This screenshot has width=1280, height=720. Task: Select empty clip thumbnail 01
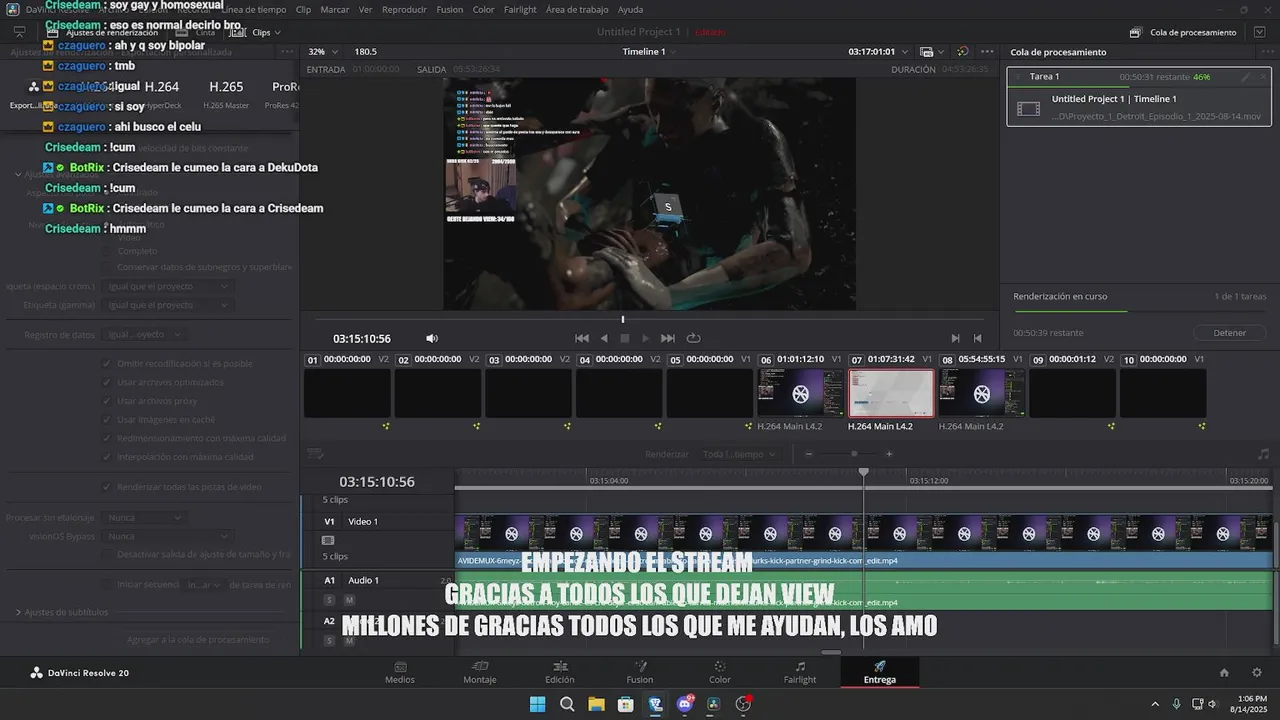click(x=347, y=393)
